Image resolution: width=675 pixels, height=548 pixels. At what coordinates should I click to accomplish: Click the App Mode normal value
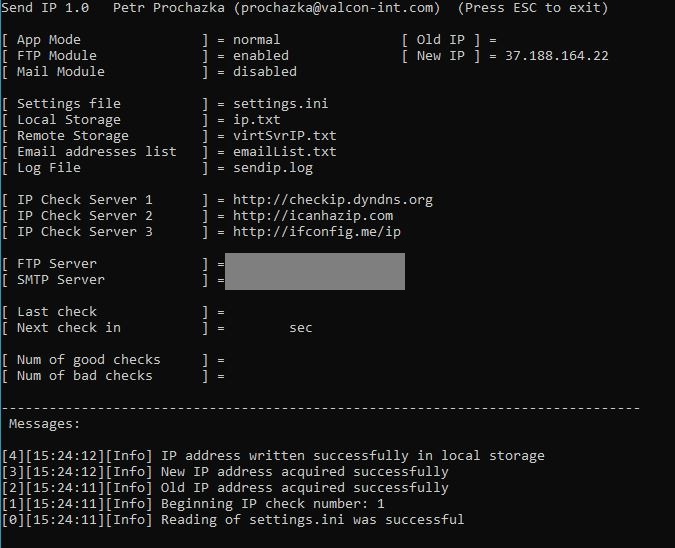tap(257, 40)
